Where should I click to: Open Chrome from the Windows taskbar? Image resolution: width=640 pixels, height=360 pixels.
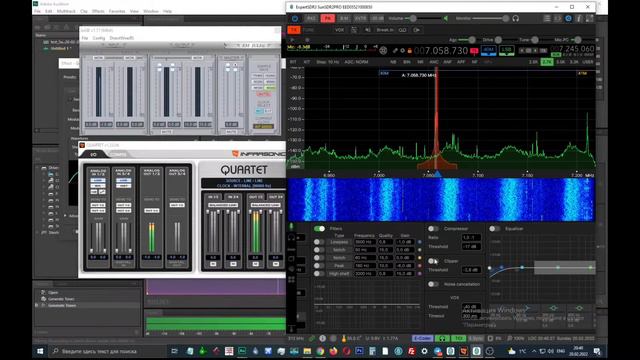(320, 351)
